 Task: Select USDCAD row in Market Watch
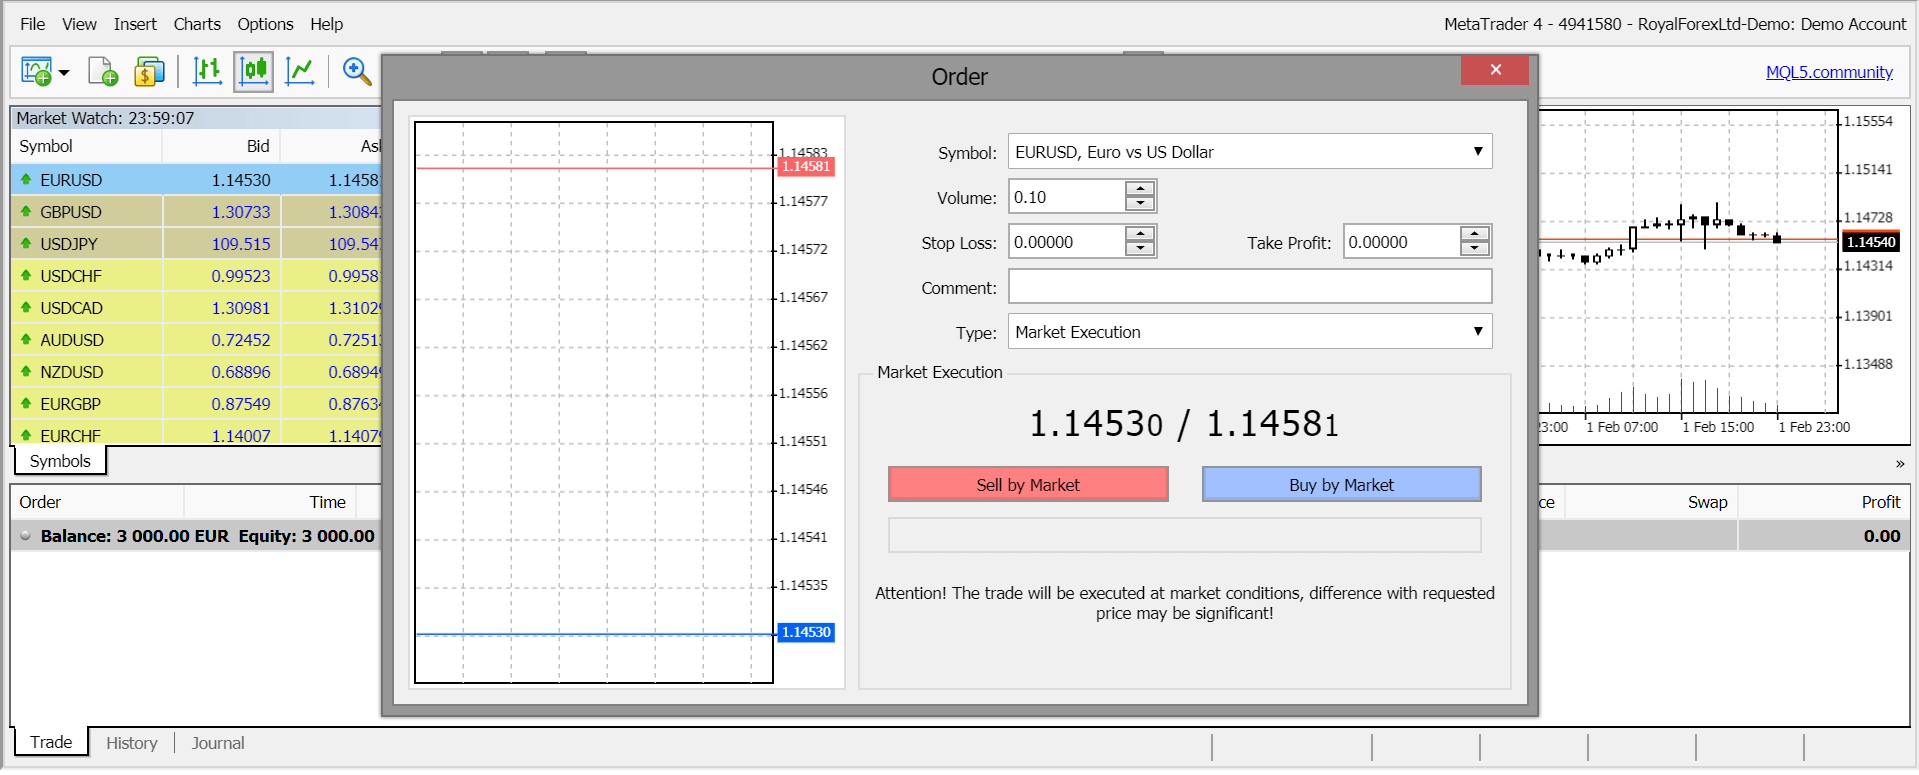[x=196, y=308]
